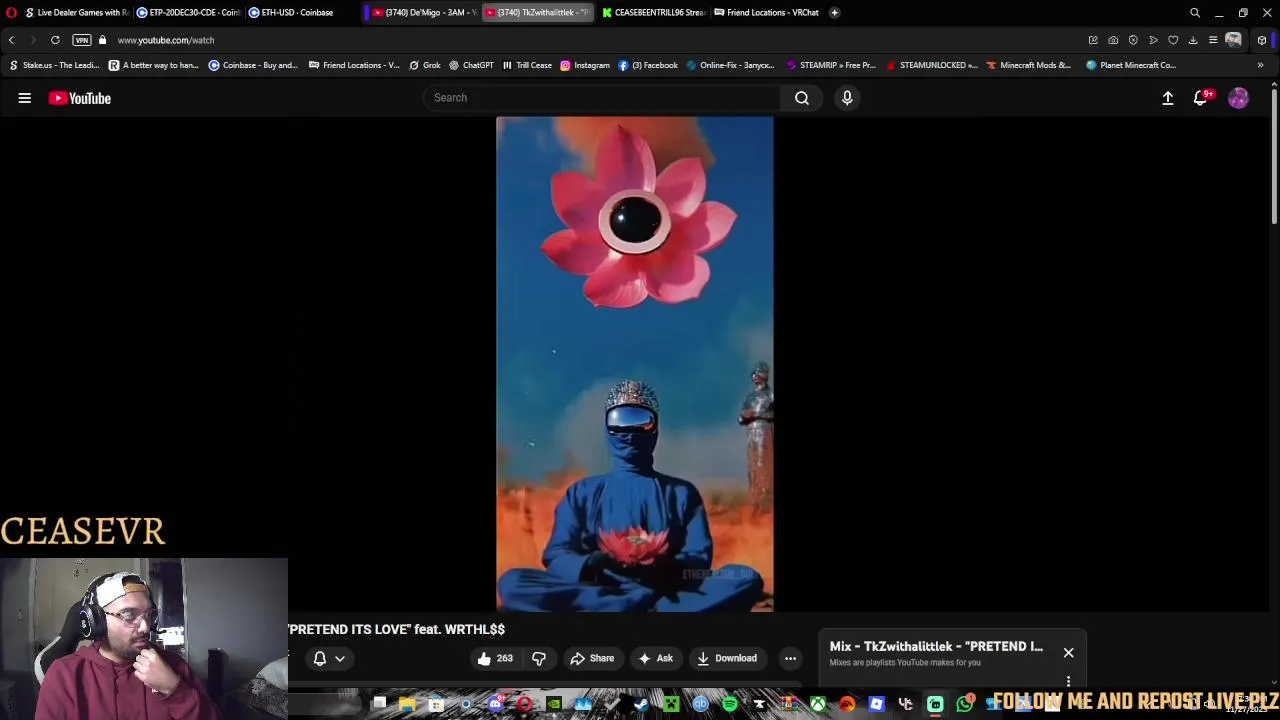Open the Opera tab search magnifier
The image size is (1280, 720).
click(x=1194, y=13)
